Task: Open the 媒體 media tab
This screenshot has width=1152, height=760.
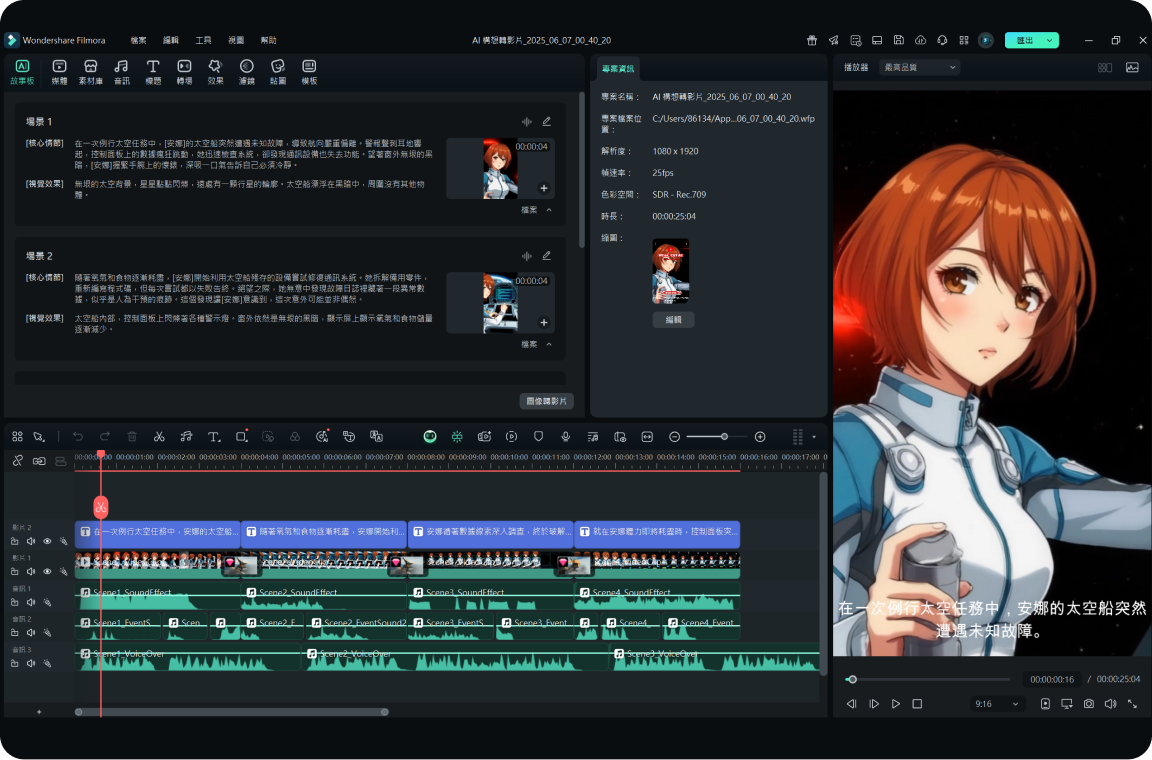Action: (60, 72)
